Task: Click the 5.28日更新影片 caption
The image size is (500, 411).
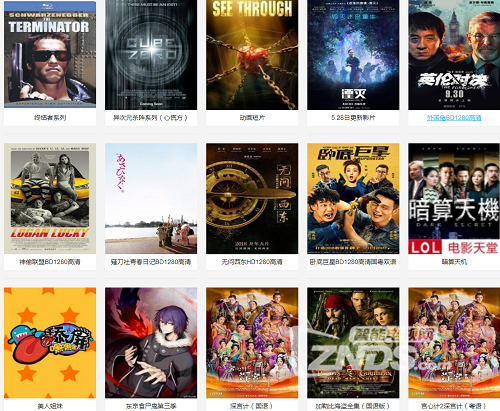Action: click(353, 118)
